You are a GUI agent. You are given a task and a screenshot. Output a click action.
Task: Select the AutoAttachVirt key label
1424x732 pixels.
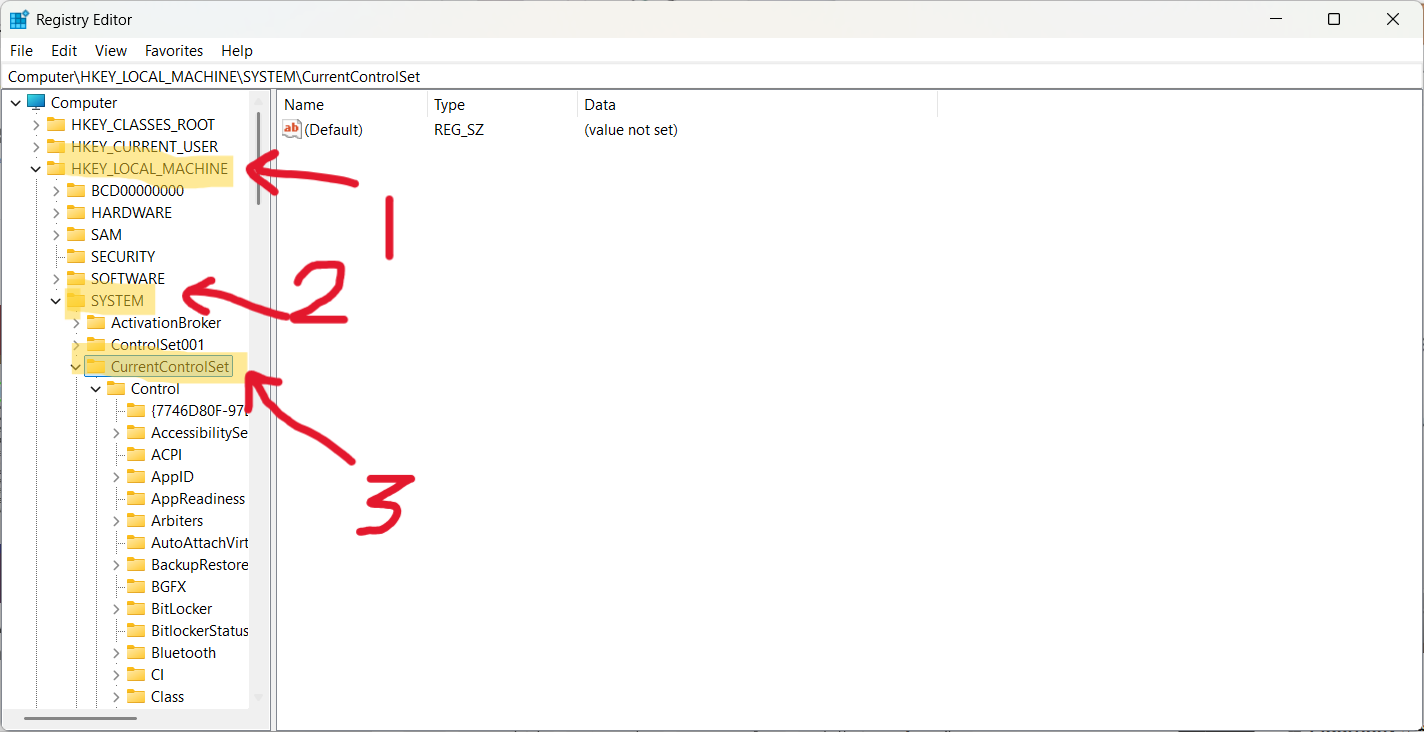pos(199,542)
